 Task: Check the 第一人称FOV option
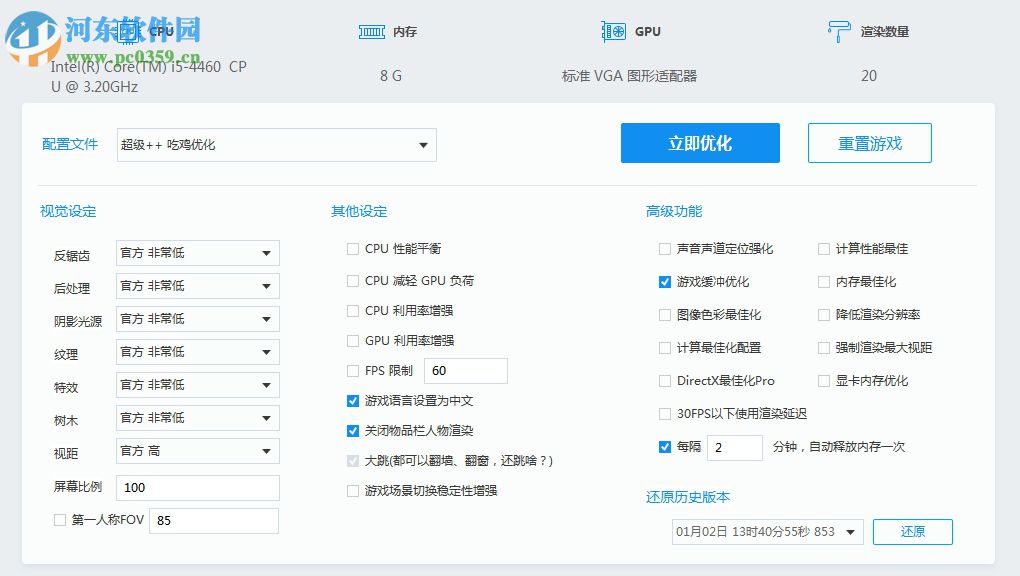tap(59, 520)
